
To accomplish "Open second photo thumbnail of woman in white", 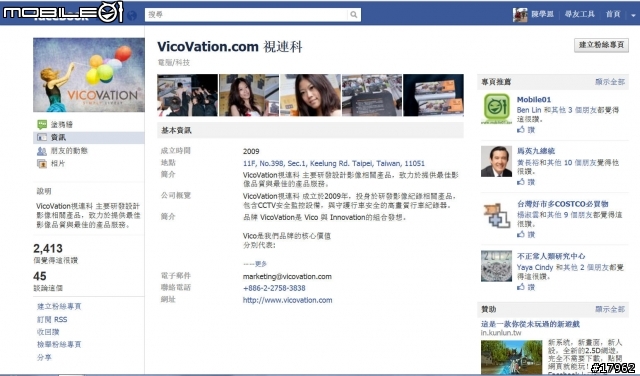I will point(249,95).
